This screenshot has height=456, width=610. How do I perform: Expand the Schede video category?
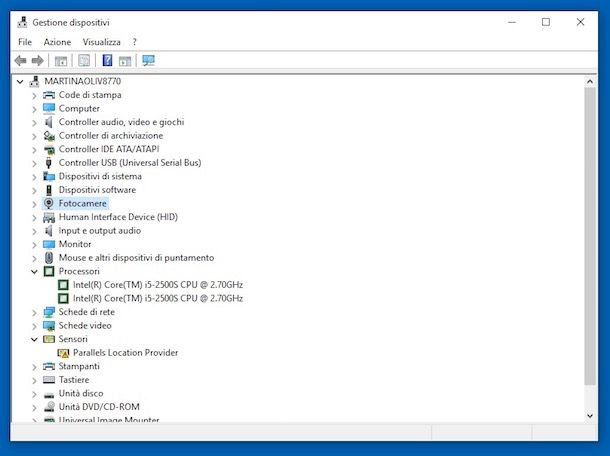(x=34, y=326)
